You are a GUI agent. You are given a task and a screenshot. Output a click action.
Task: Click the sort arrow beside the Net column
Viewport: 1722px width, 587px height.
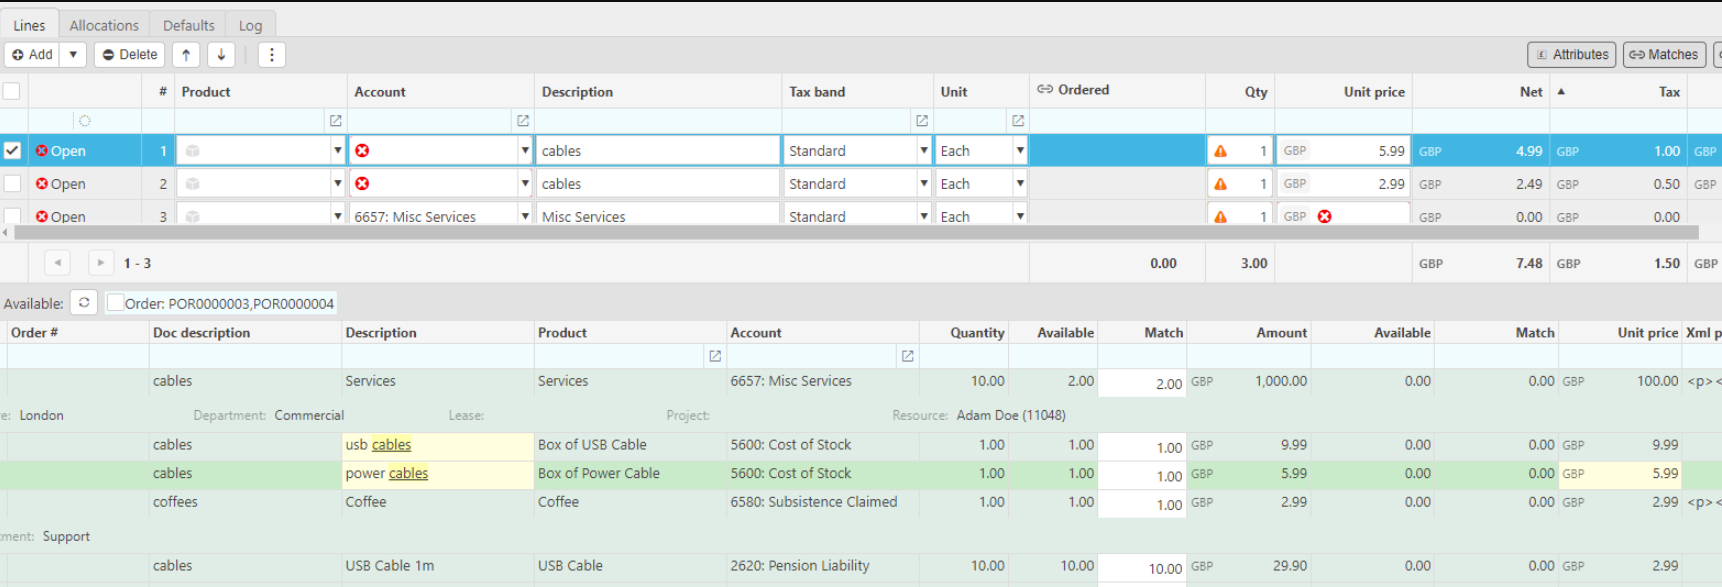click(1561, 91)
